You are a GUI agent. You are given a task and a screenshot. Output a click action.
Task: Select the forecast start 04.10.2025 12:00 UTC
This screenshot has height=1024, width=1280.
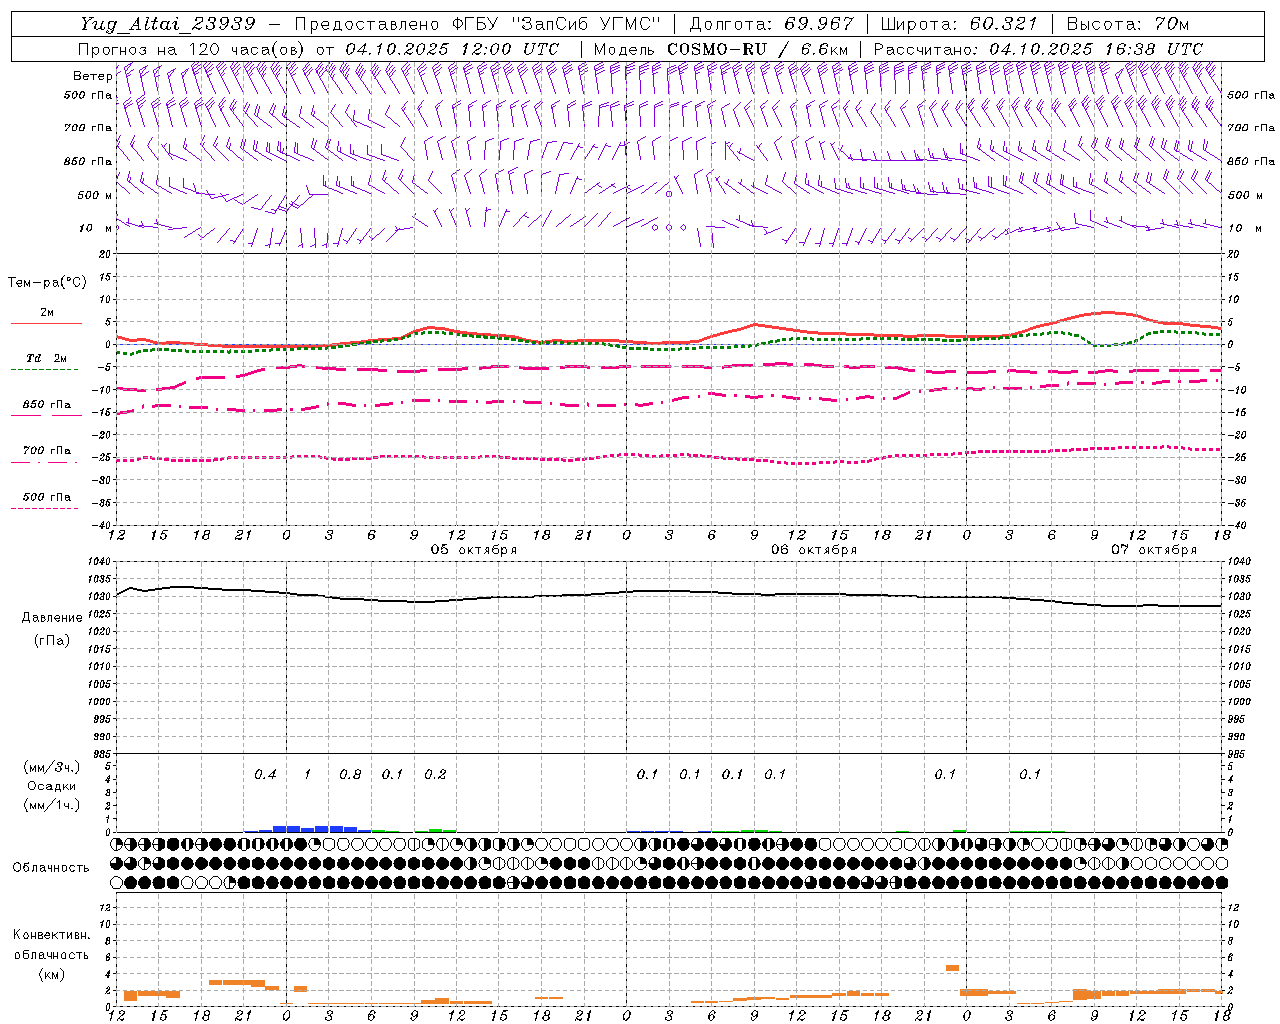pos(452,49)
